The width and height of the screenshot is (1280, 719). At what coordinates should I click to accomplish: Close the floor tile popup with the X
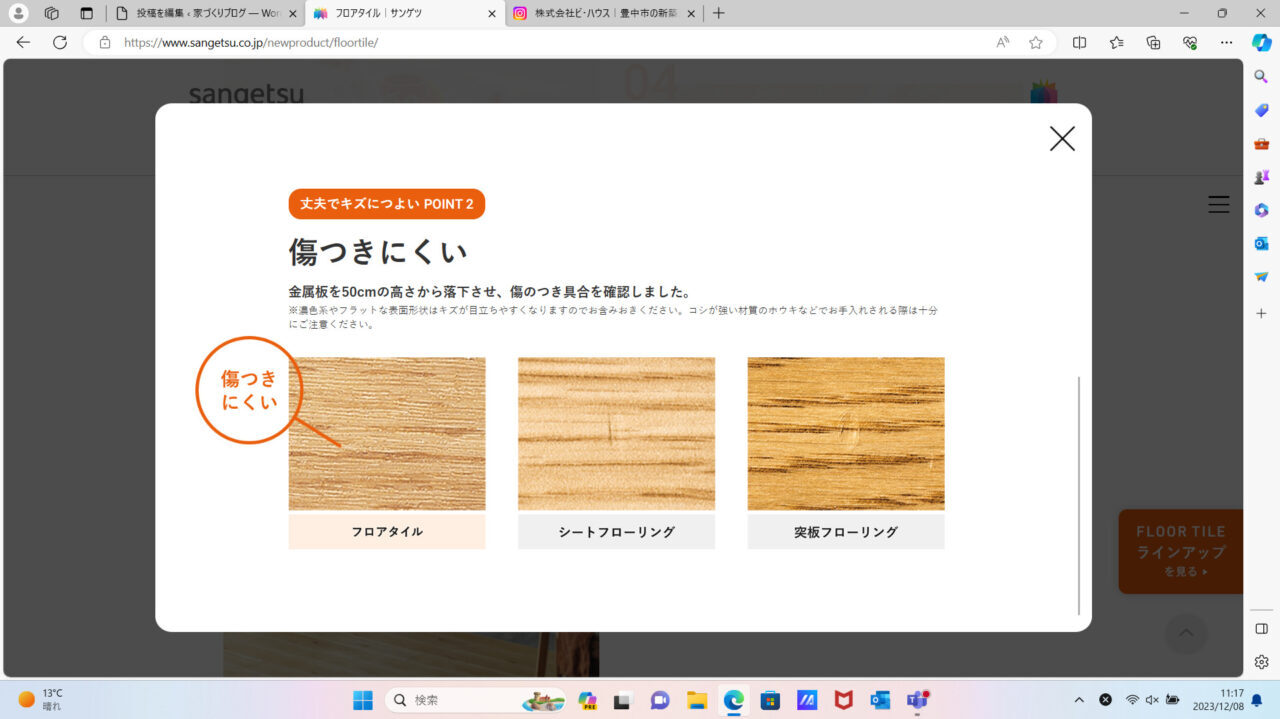coord(1062,139)
